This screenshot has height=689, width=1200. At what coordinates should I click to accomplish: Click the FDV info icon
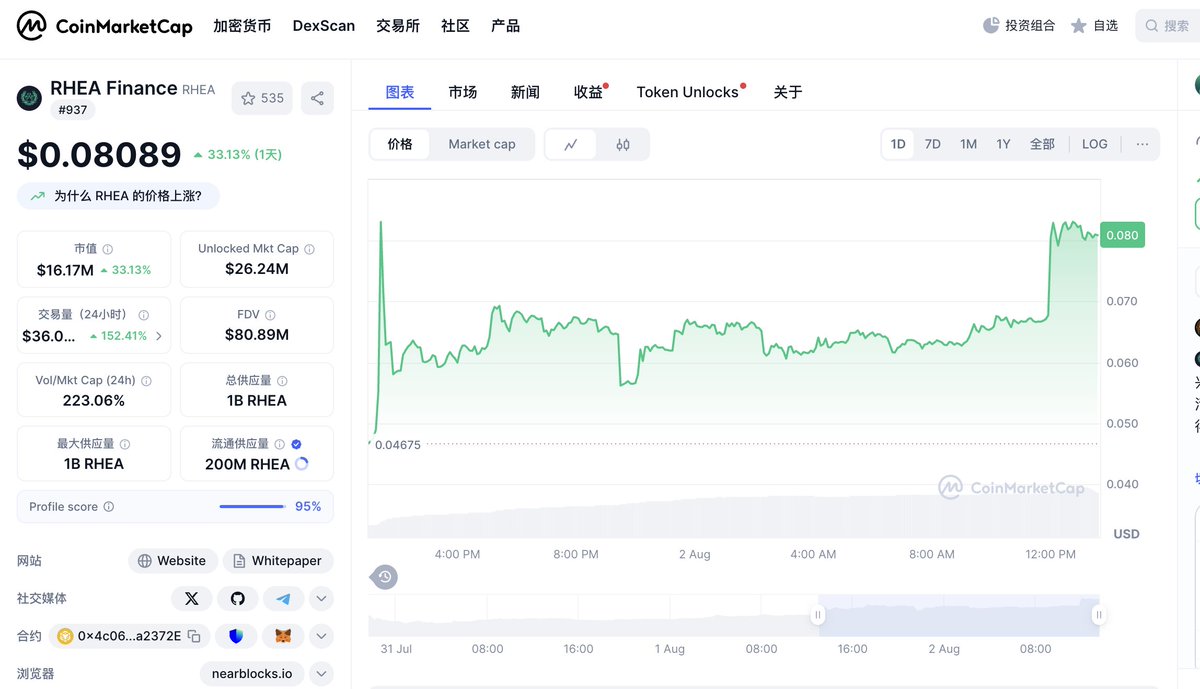(270, 314)
